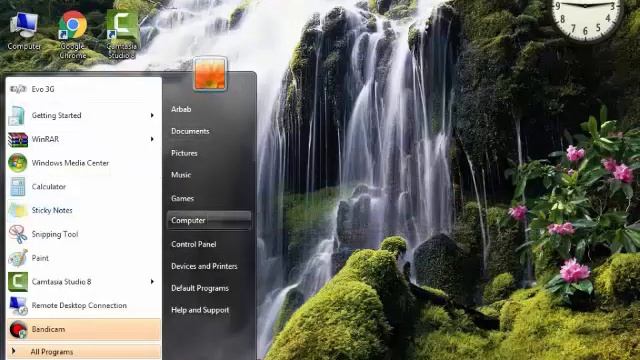Viewport: 640px width, 360px height.
Task: Launch WinRAR from the Start menu
Action: click(x=84, y=139)
